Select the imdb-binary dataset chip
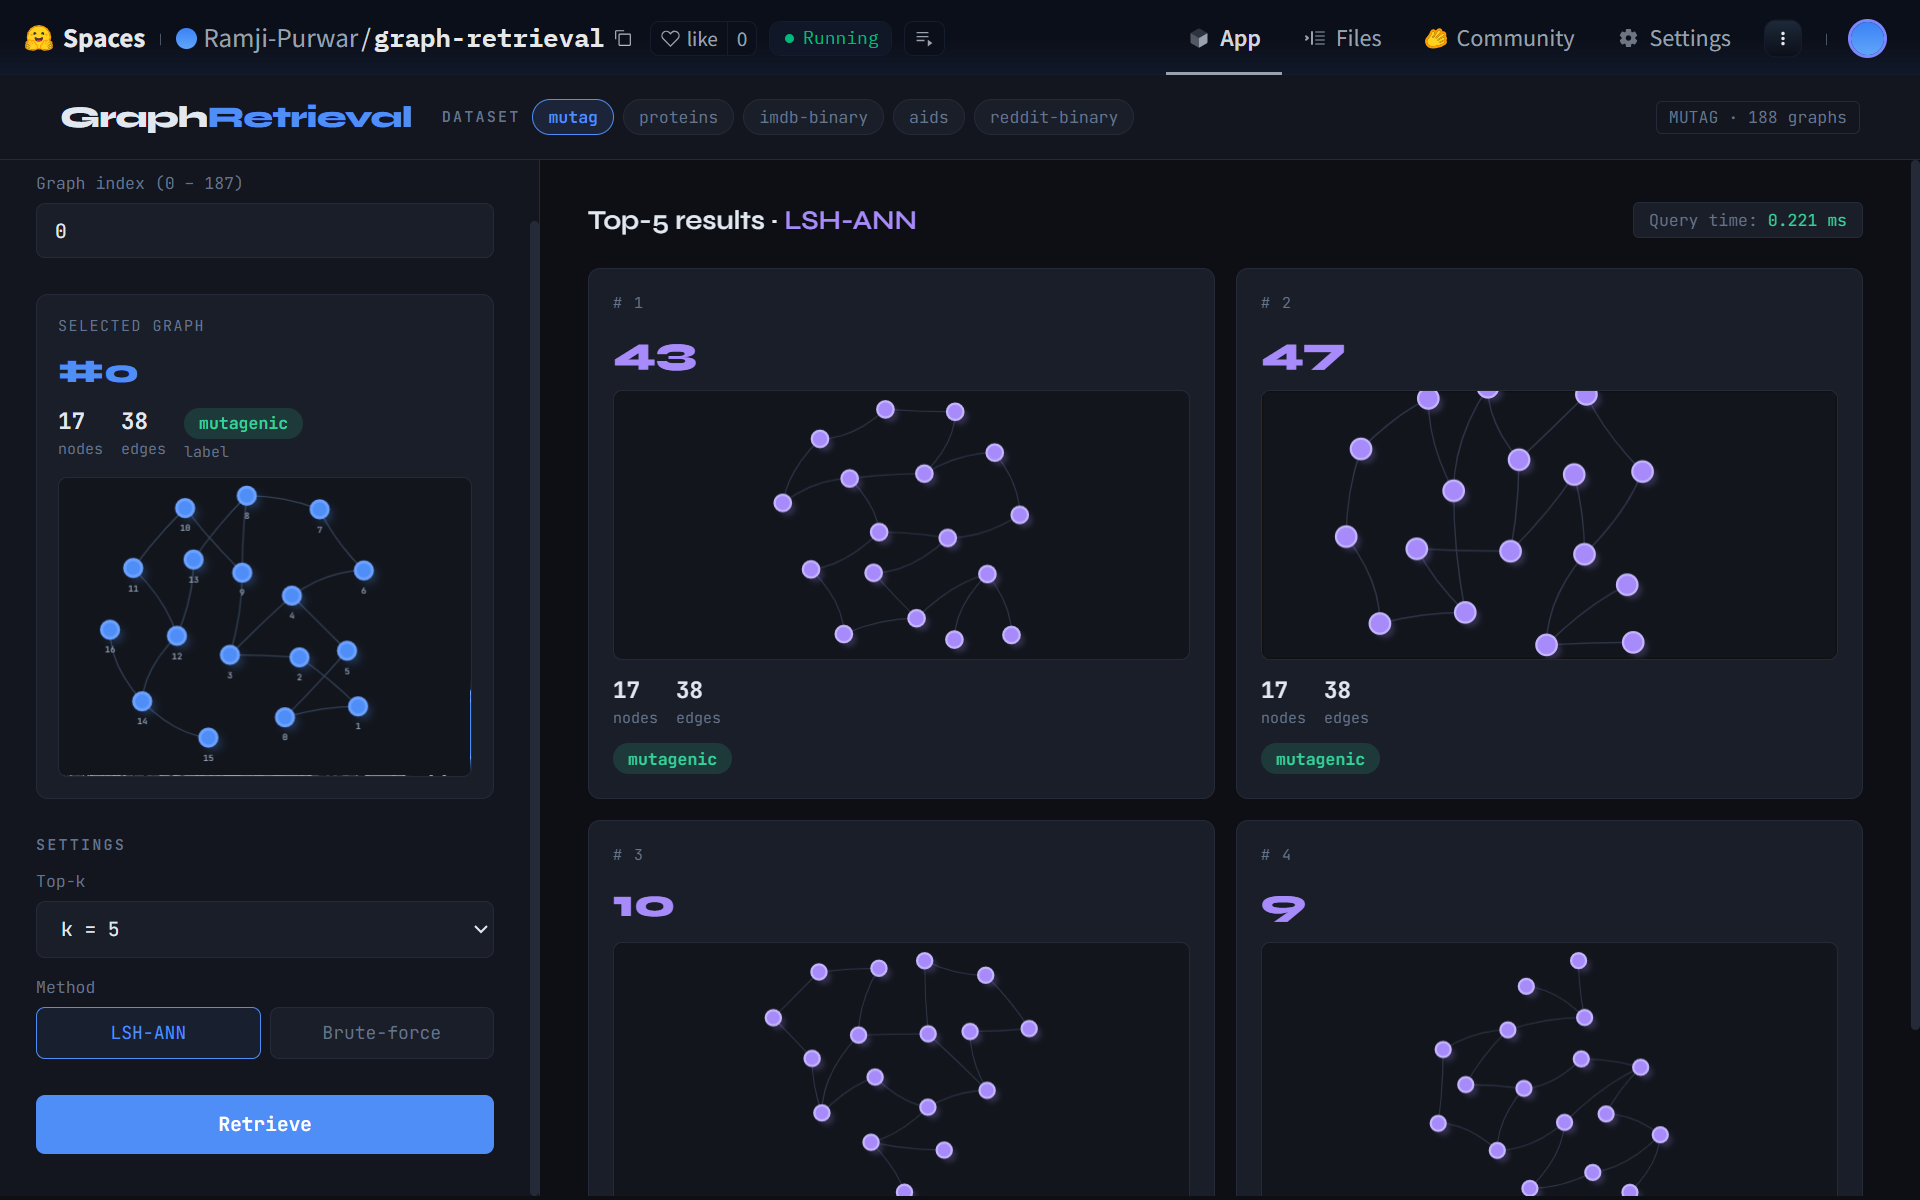Viewport: 1920px width, 1200px height. [813, 117]
